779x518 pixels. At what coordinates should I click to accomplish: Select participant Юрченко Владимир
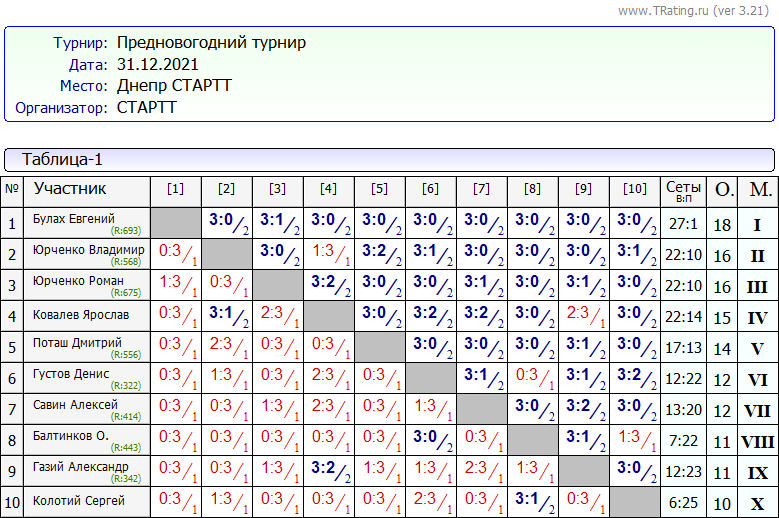[88, 249]
